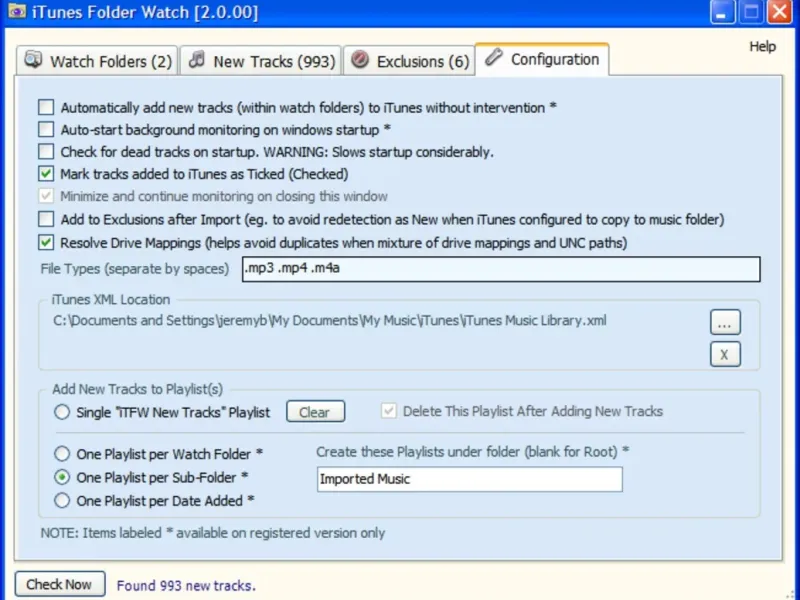Click the window resize grip in the corner
The width and height of the screenshot is (800, 600).
[x=790, y=594]
